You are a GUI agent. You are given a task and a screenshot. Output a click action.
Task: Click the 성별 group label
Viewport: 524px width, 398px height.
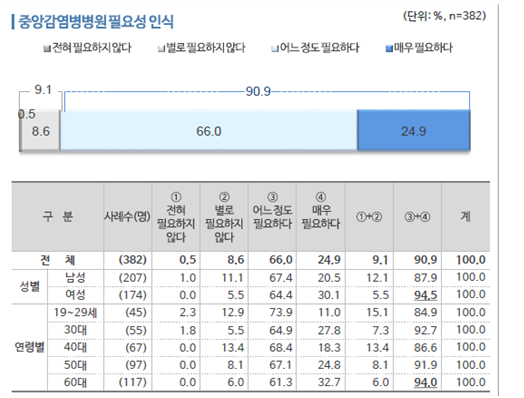pos(29,286)
